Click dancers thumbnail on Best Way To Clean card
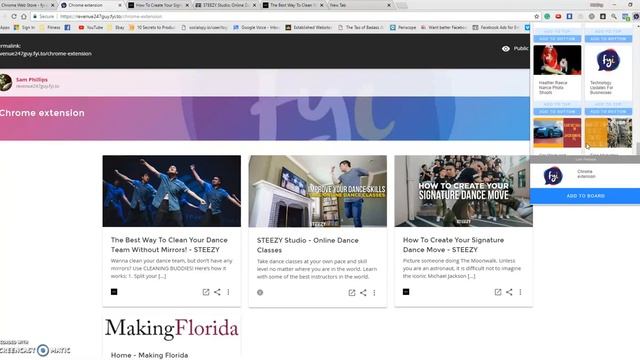Image resolution: width=640 pixels, height=360 pixels. click(x=171, y=191)
